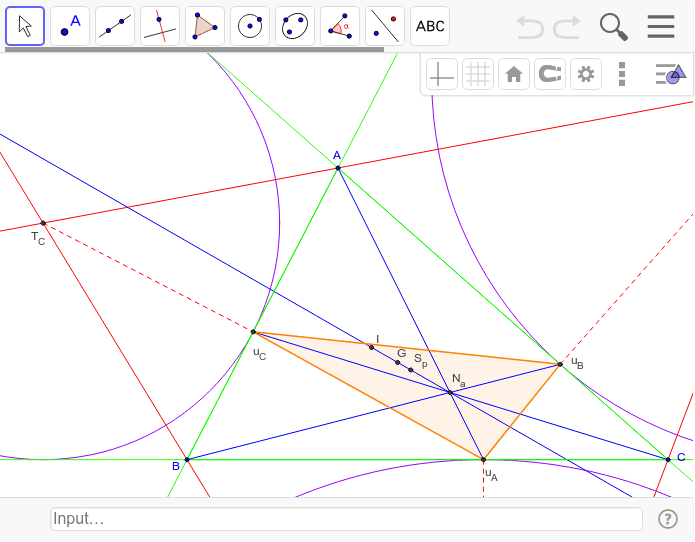This screenshot has height=542, width=695.
Task: Toggle the style bar icon
Action: (x=670, y=74)
